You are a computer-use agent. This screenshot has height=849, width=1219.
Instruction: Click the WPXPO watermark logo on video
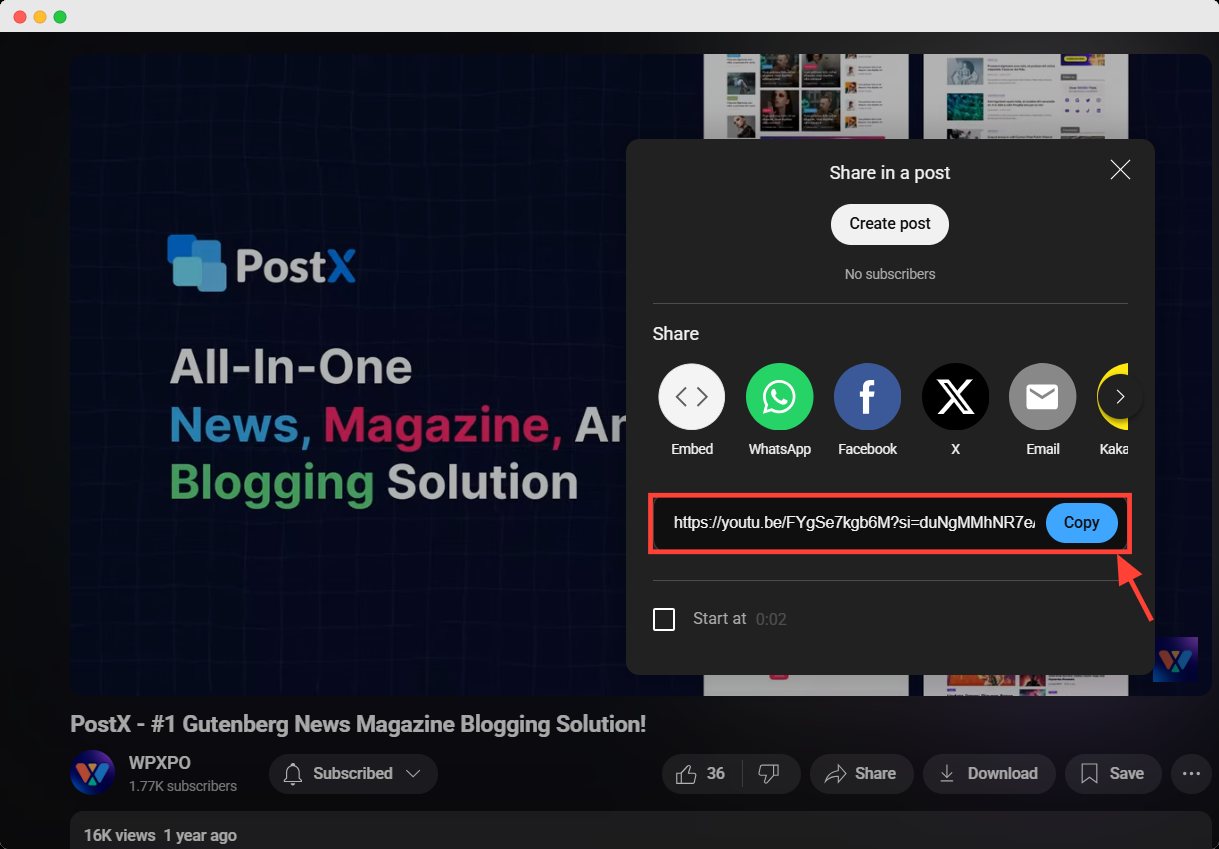1175,659
